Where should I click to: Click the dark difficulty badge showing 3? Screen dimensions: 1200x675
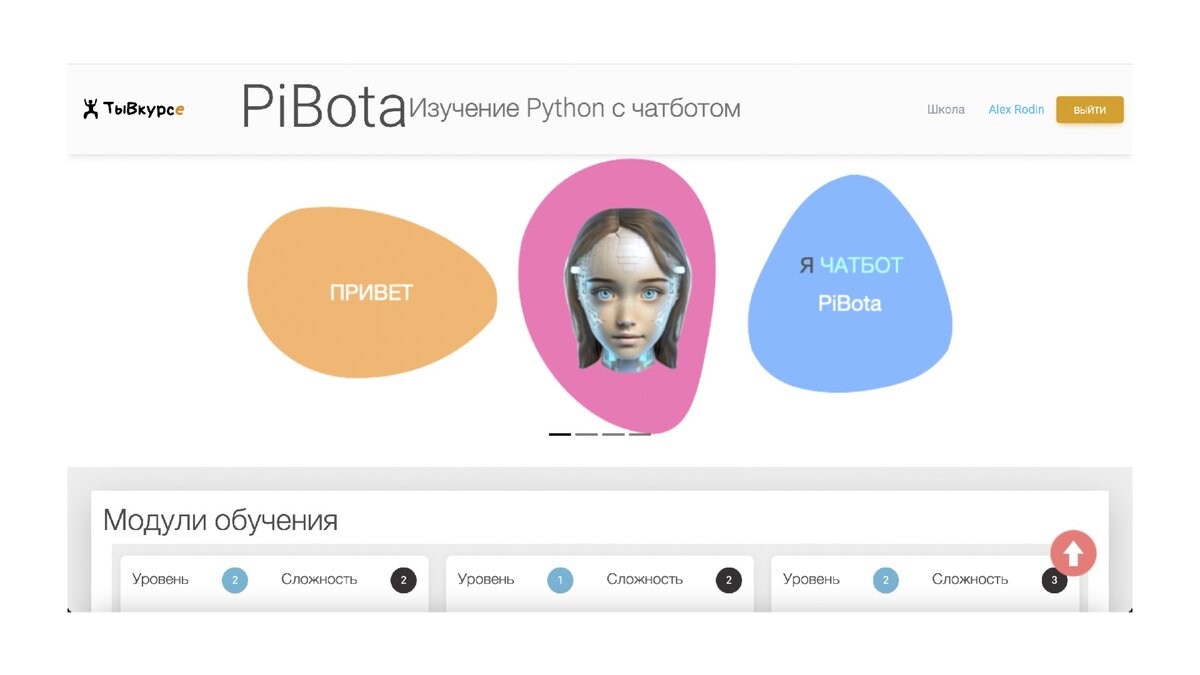[1054, 580]
